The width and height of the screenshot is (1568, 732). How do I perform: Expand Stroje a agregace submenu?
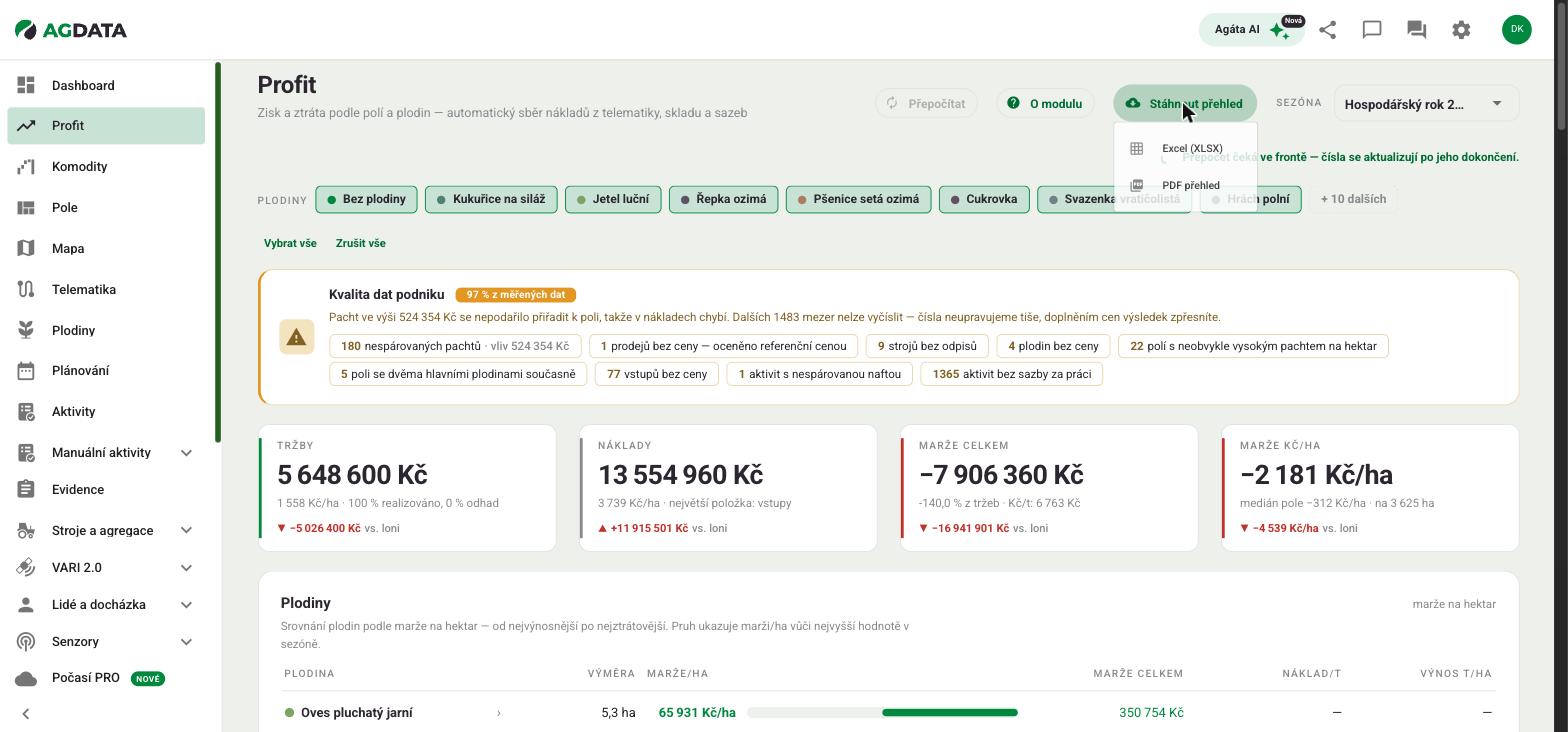coord(186,531)
